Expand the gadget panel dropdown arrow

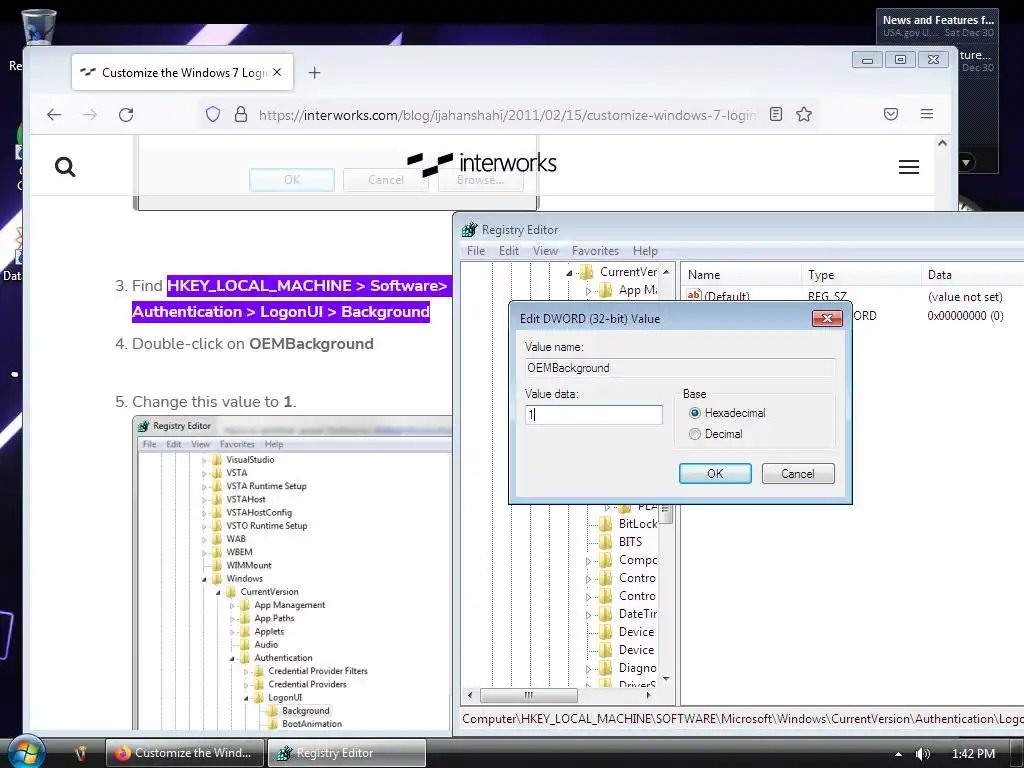click(966, 161)
